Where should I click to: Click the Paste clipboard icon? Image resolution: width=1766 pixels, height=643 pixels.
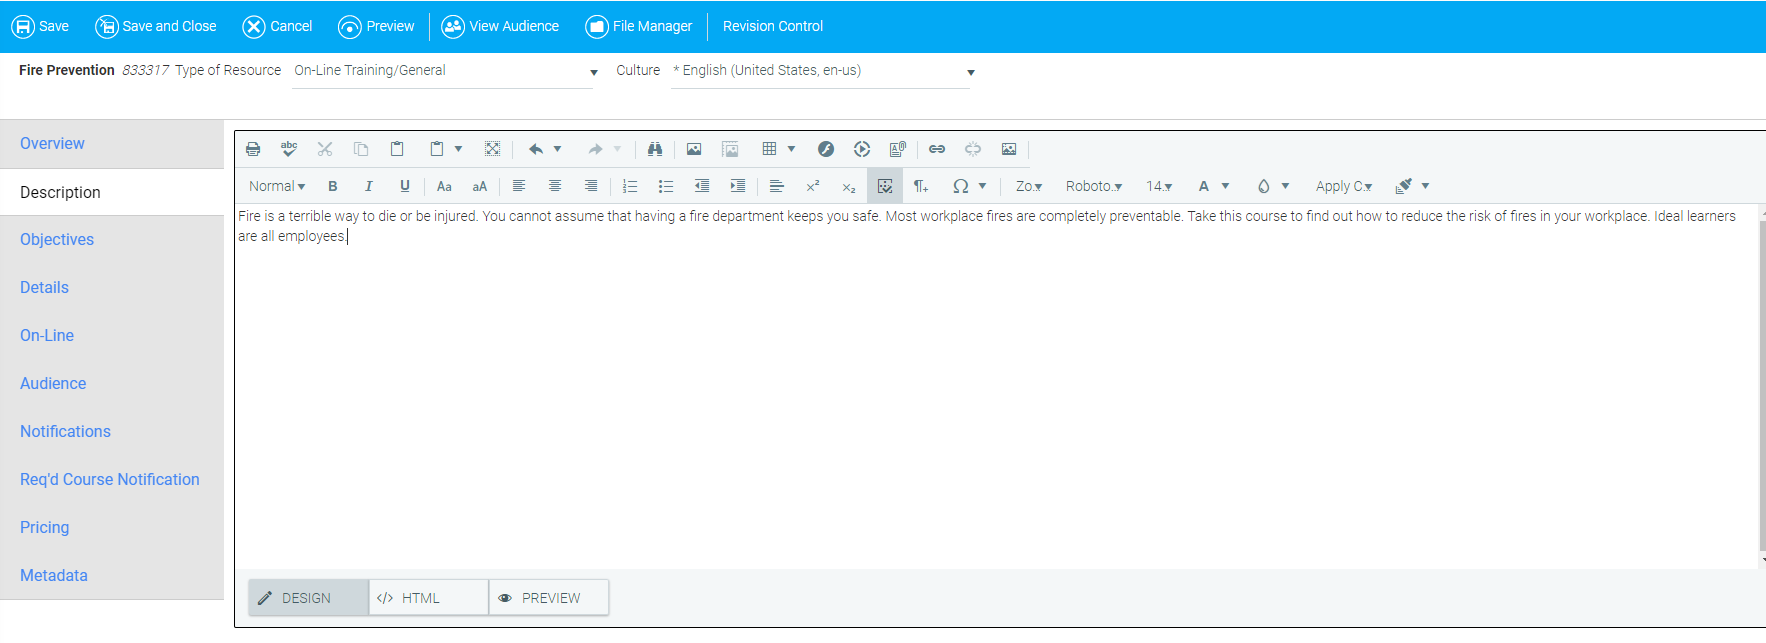click(397, 149)
